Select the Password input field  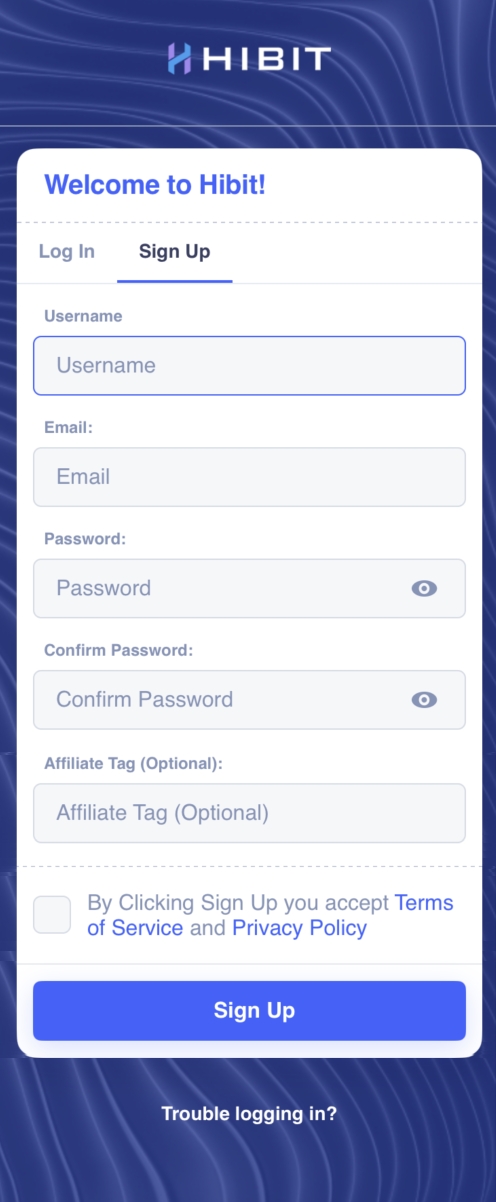[249, 588]
